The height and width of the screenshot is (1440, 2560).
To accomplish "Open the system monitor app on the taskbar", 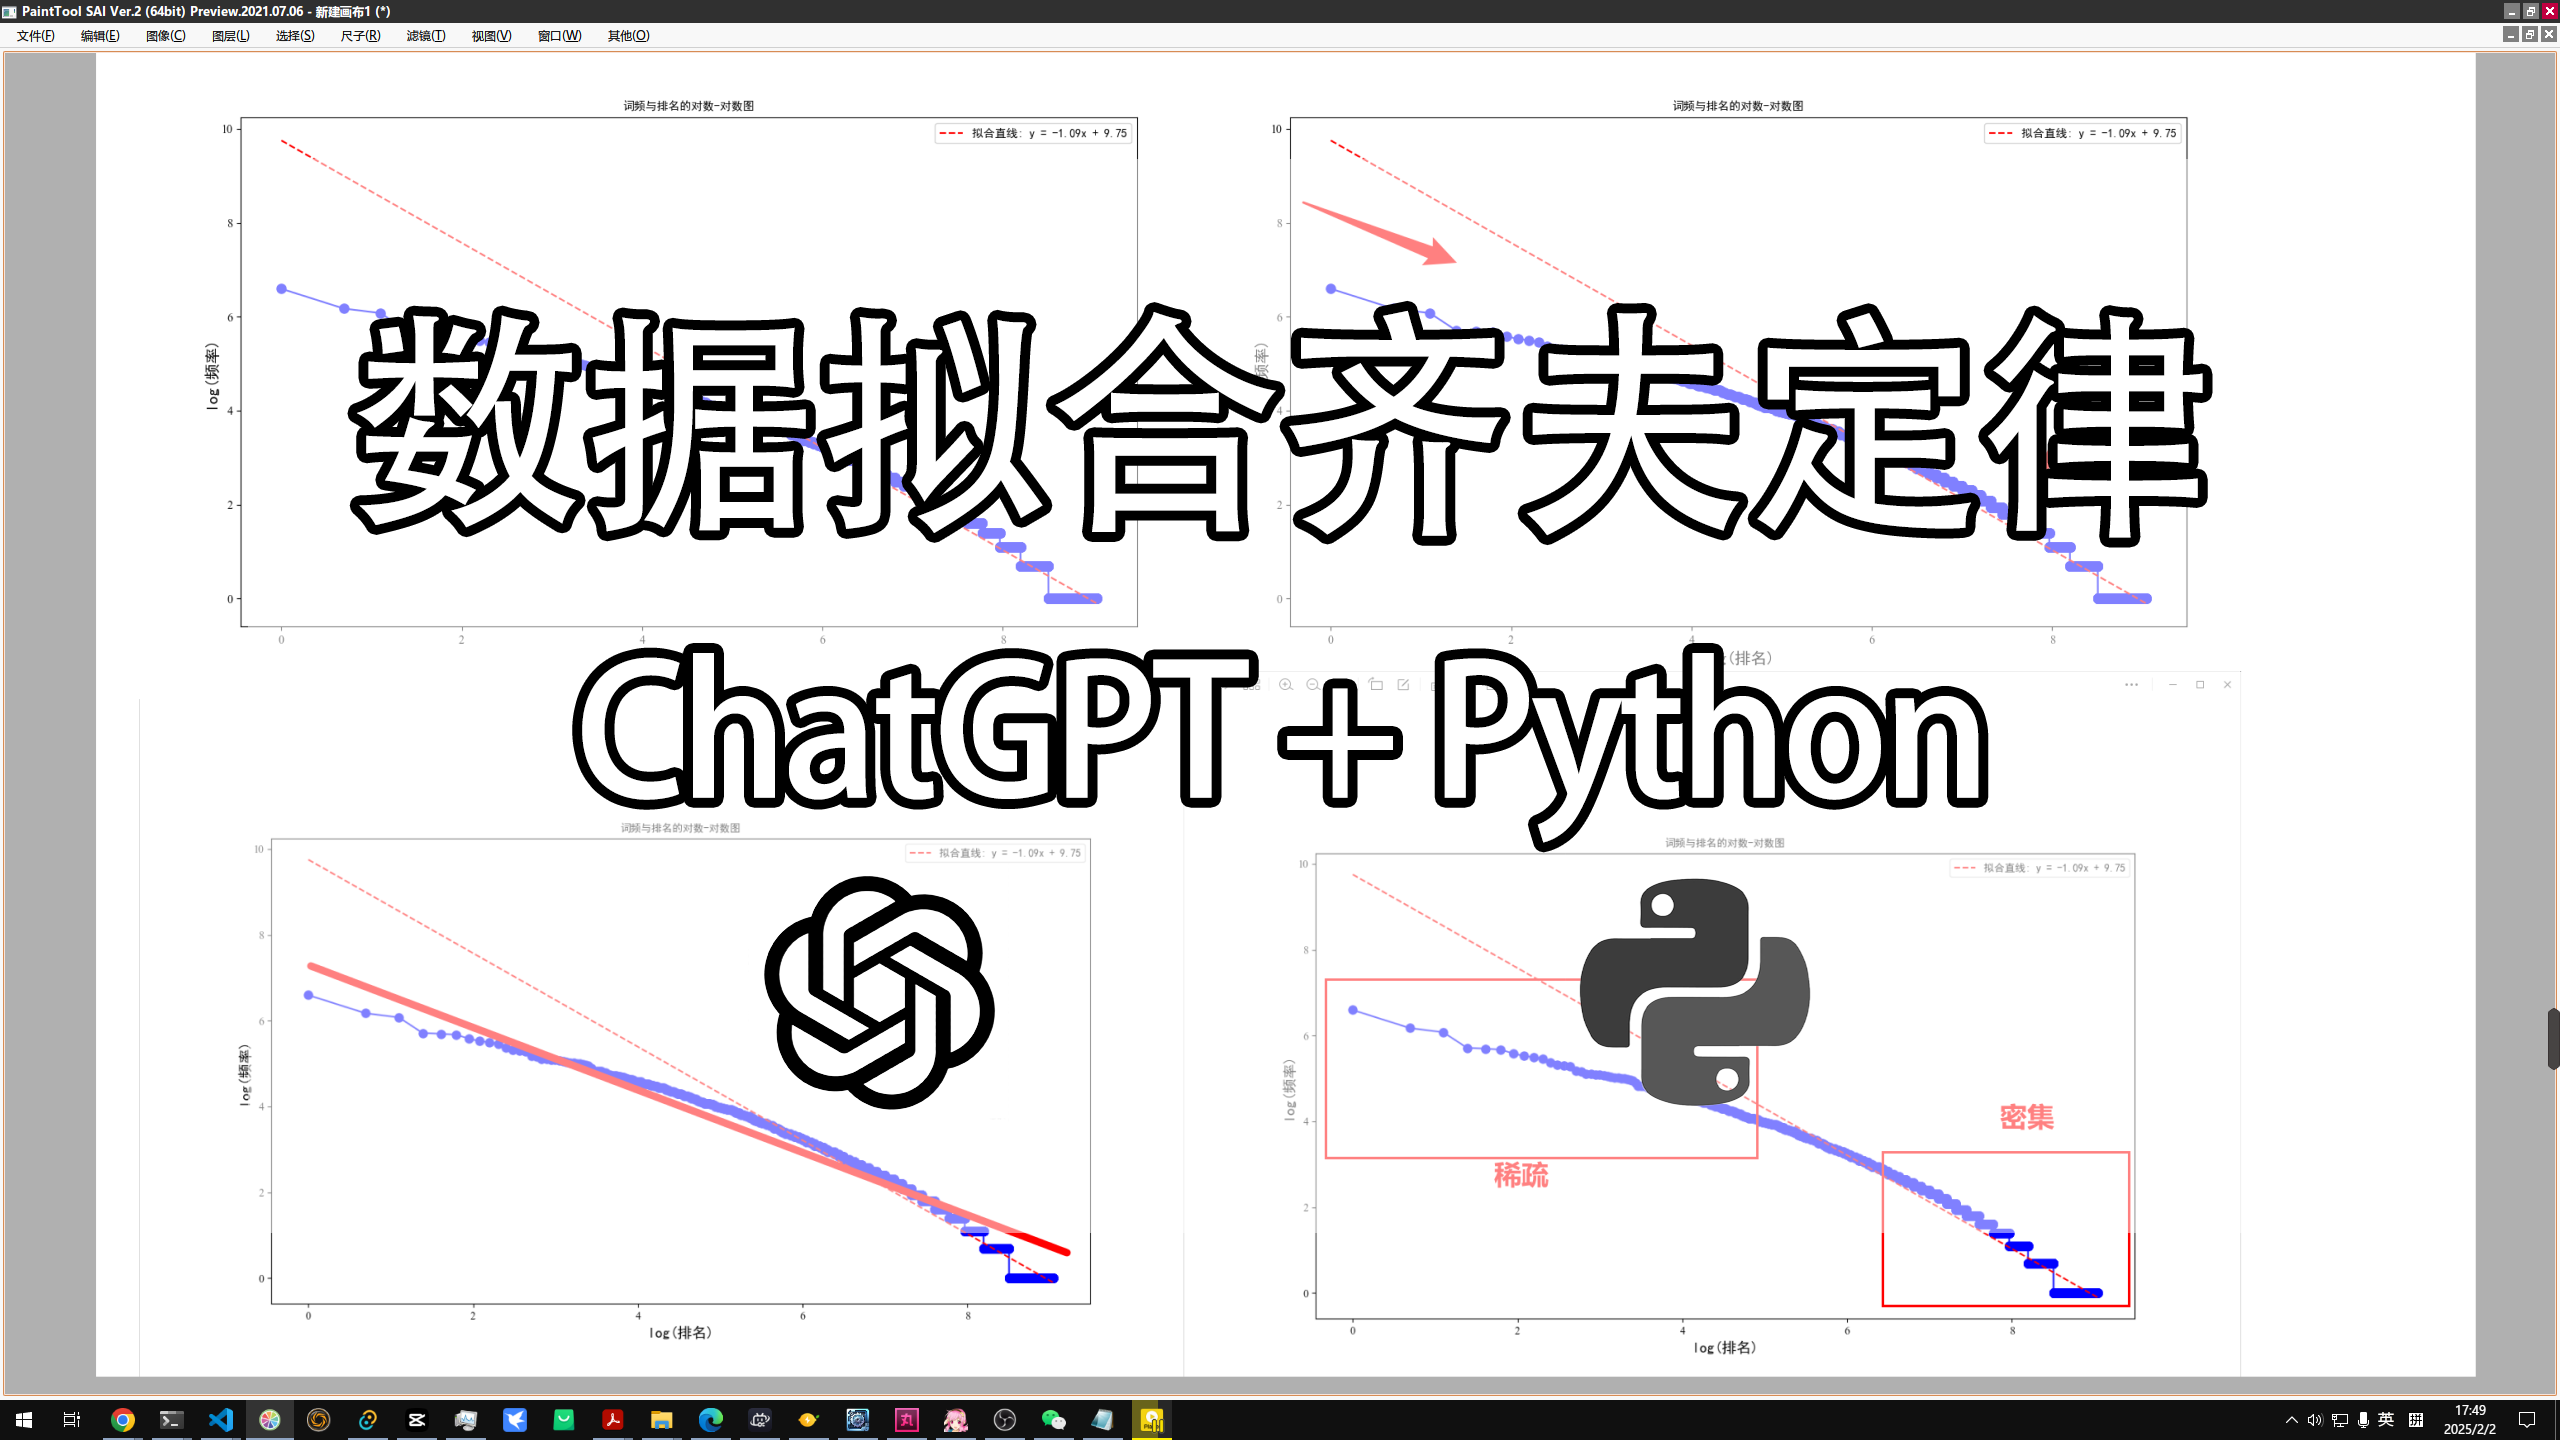I will pyautogui.click(x=465, y=1419).
